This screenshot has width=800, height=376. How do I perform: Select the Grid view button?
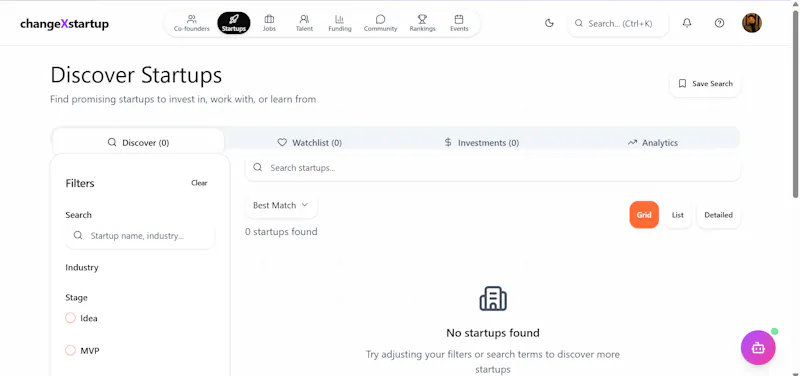(644, 215)
